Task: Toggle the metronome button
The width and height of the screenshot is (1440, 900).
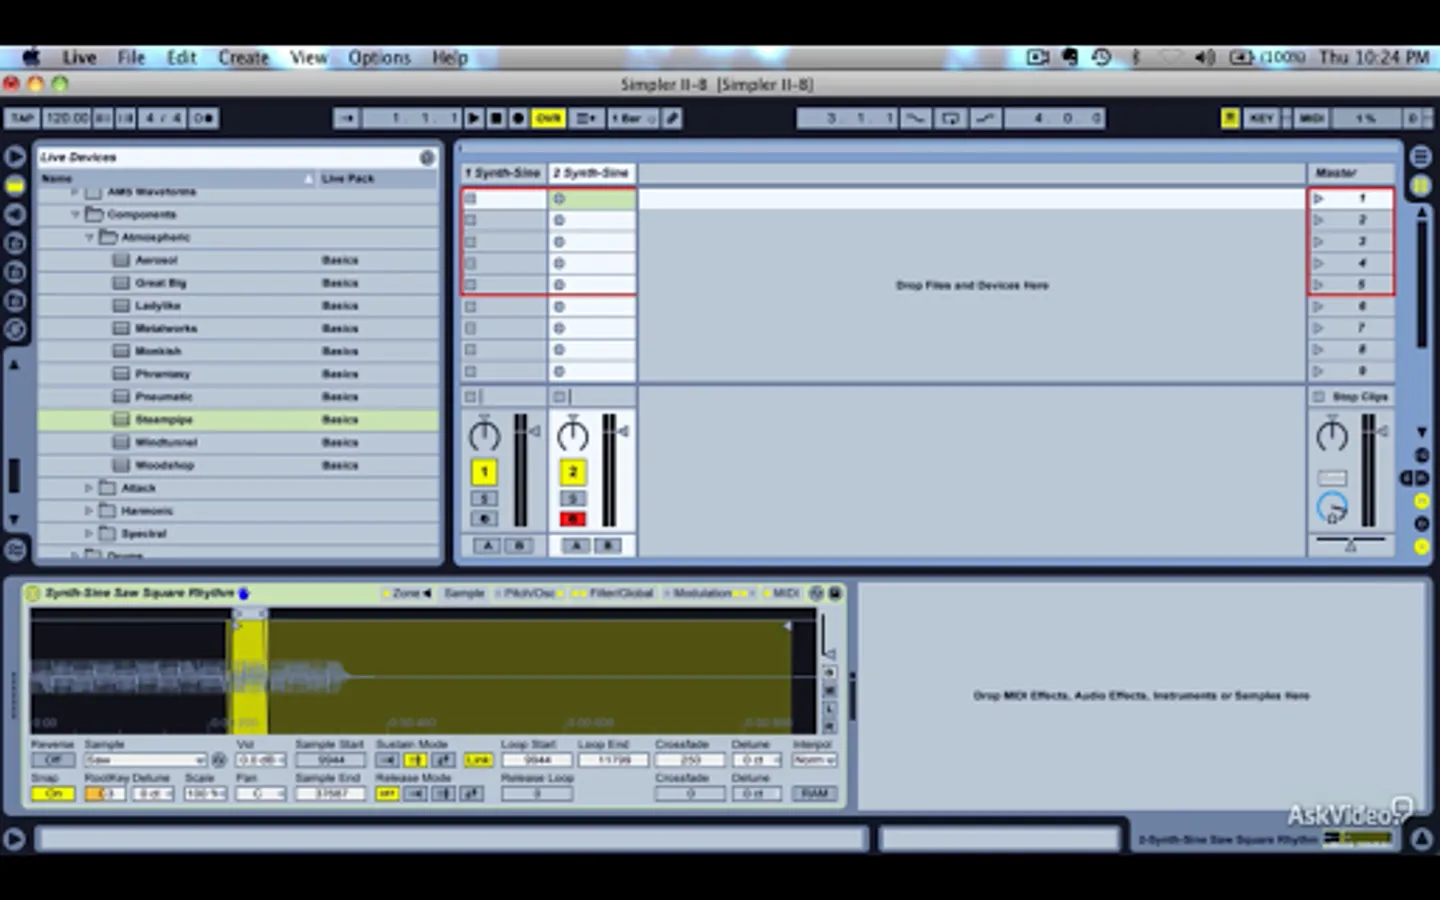Action: pyautogui.click(x=204, y=118)
